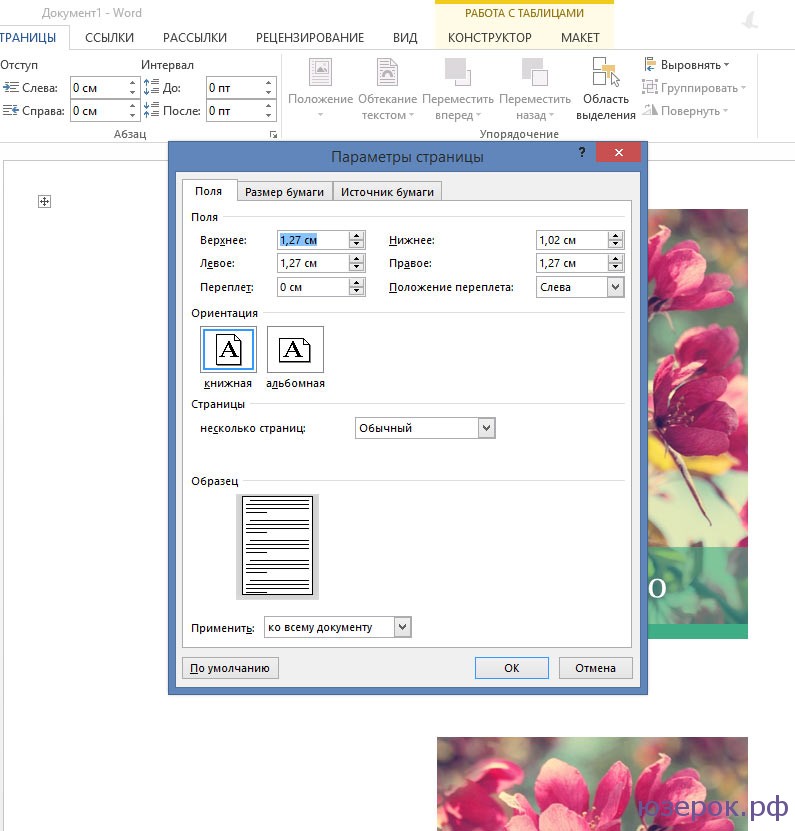Expand the Повернуть dropdown arrow
This screenshot has height=831, width=795.
pos(726,110)
